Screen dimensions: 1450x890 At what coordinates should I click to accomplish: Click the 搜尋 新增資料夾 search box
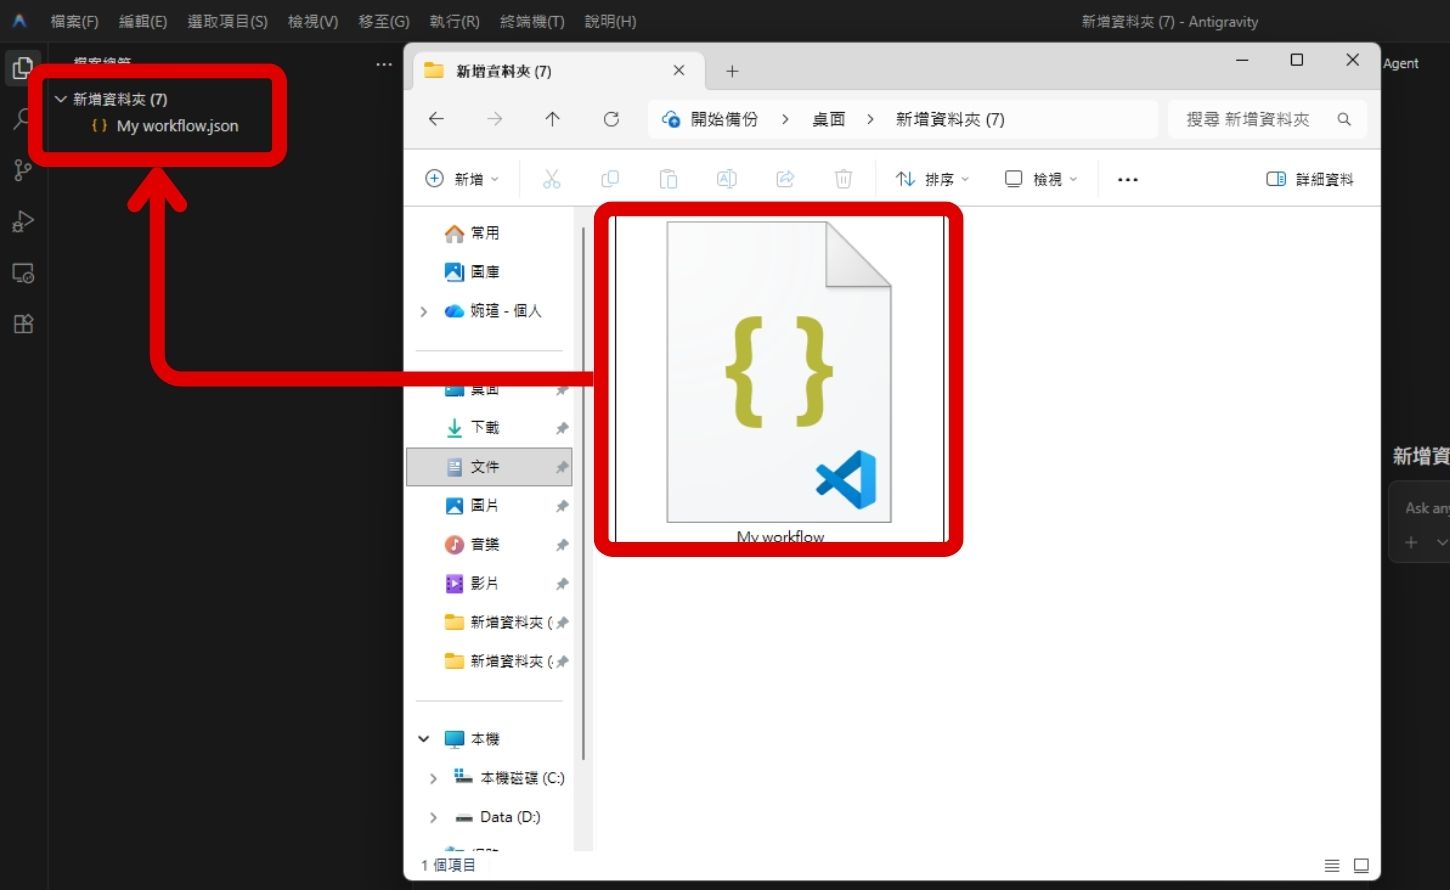[1255, 119]
